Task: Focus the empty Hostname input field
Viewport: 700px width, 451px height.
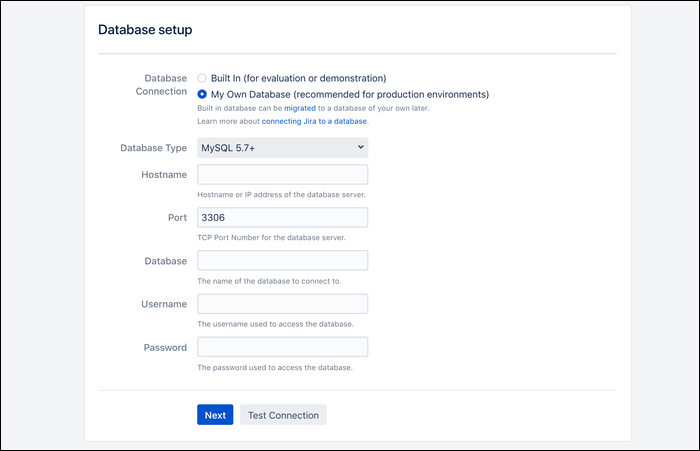Action: (x=283, y=175)
